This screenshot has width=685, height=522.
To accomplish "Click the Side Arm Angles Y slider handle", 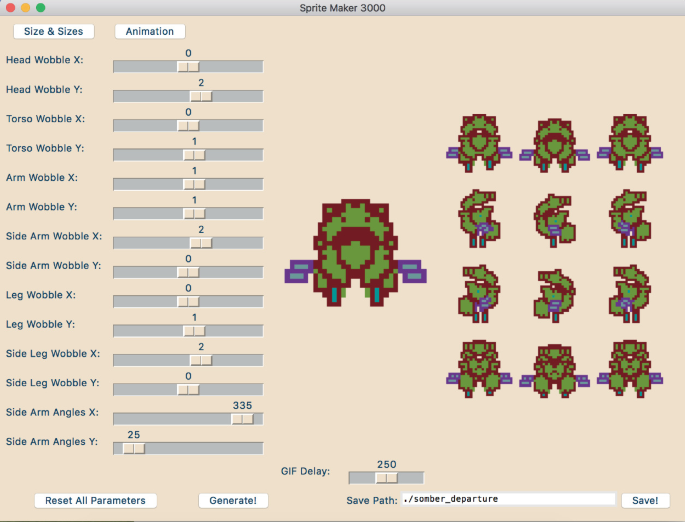I will coord(133,449).
